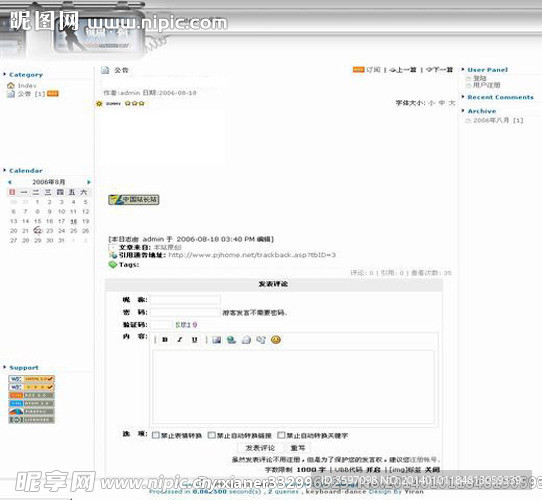Insert an image via the editor toolbar
The height and width of the screenshot is (500, 542).
217,340
